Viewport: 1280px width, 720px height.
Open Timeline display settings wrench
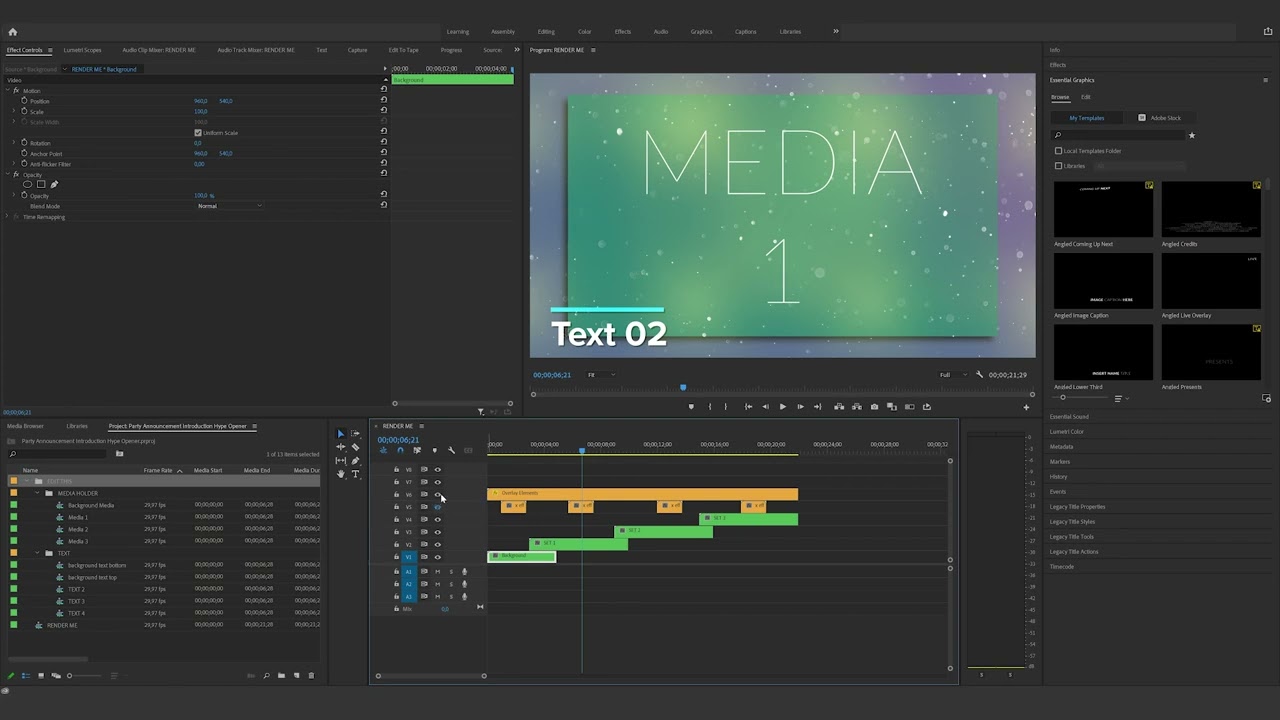[451, 451]
